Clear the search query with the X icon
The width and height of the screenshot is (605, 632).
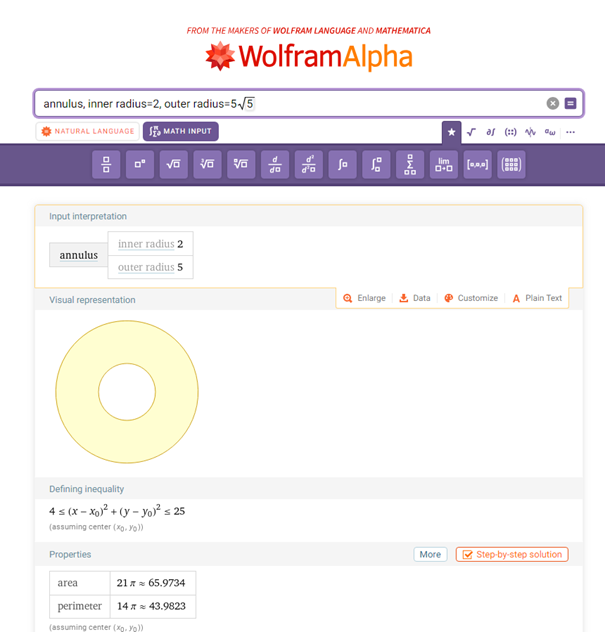pos(553,104)
